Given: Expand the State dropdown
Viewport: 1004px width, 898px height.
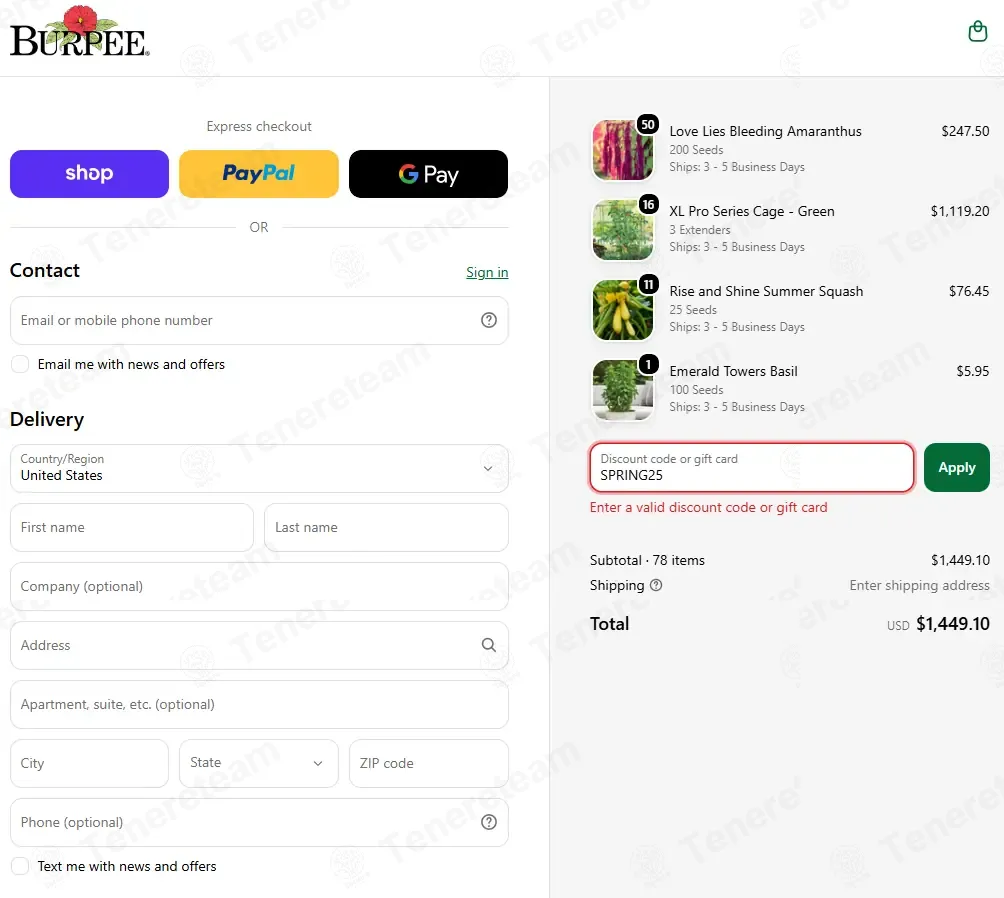Looking at the screenshot, I should coord(259,763).
